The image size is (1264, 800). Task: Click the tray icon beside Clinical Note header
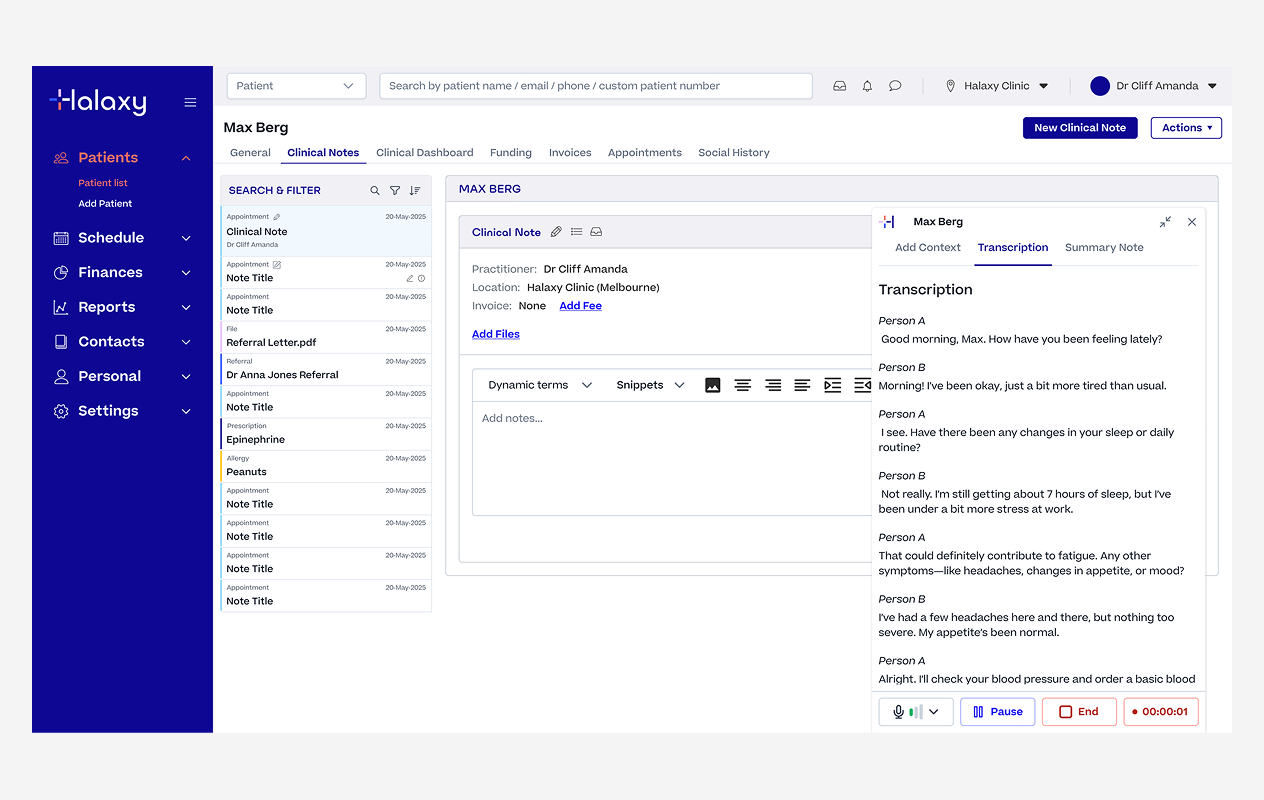click(x=596, y=232)
